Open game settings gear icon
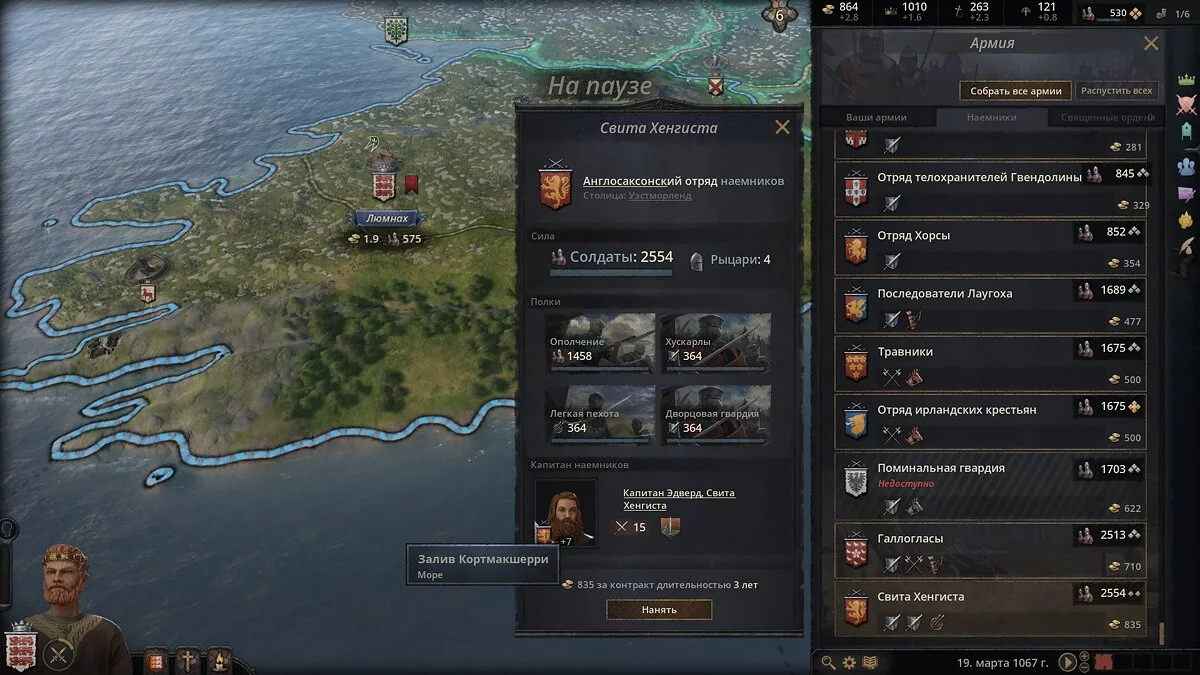 click(x=849, y=662)
